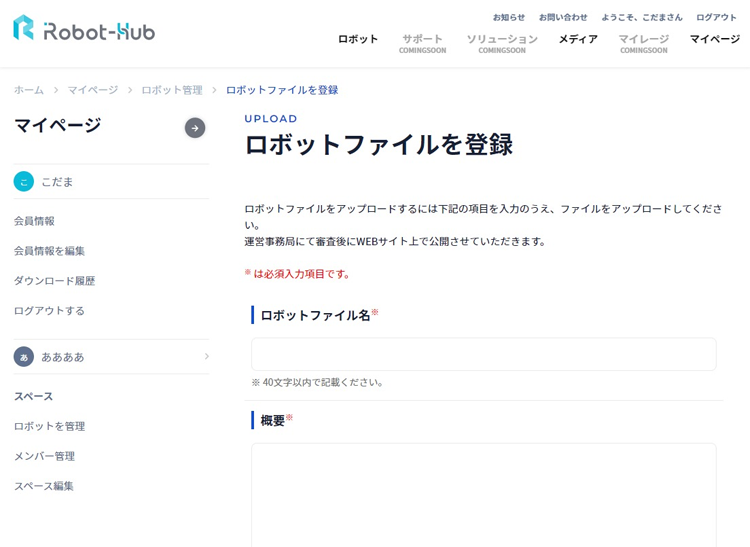The width and height of the screenshot is (750, 547).
Task: Go to マイページ breadcrumb
Action: click(93, 90)
